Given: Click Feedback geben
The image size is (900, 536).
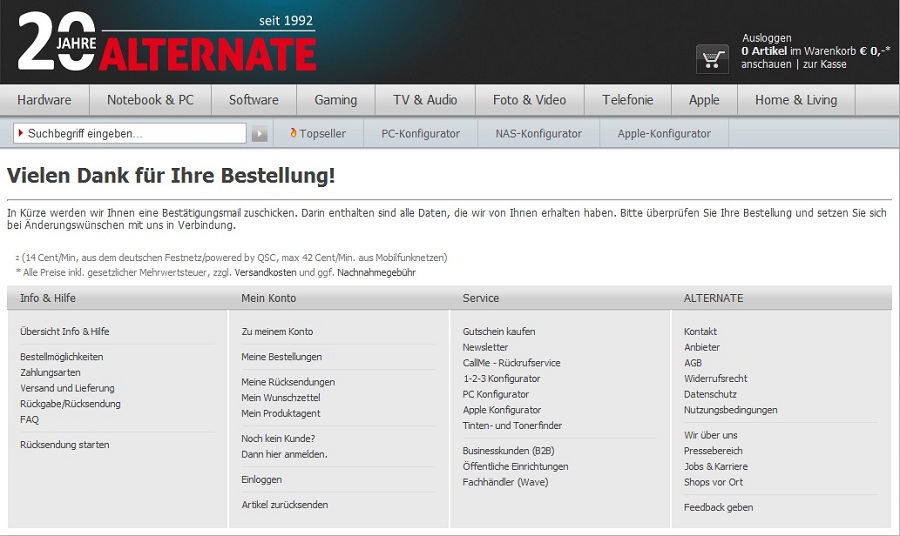Looking at the screenshot, I should pos(718,507).
